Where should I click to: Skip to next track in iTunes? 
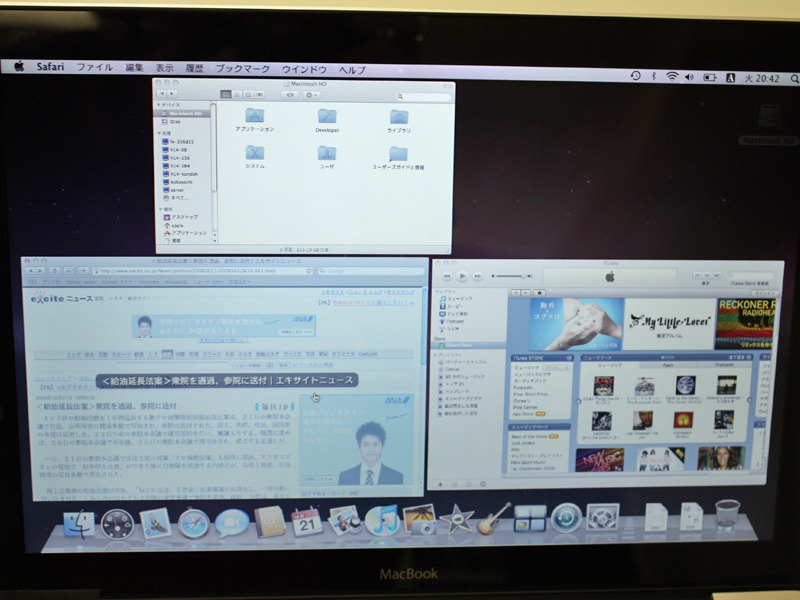click(478, 276)
